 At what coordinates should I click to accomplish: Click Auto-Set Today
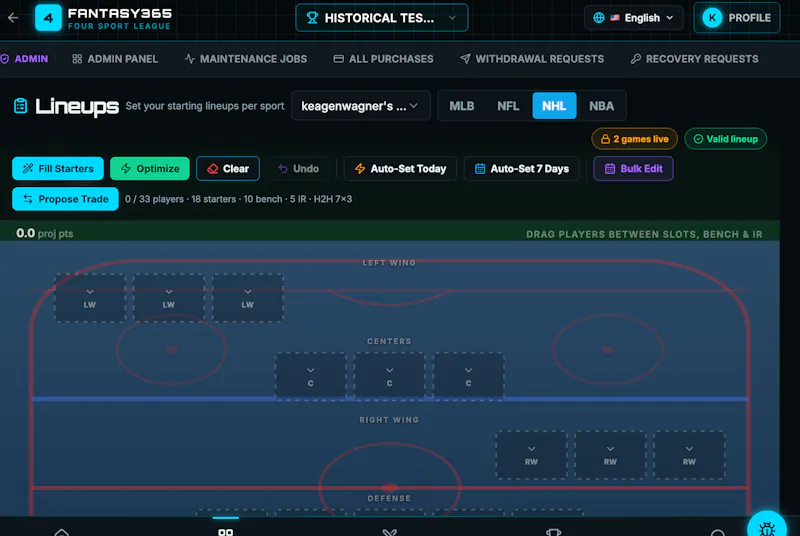coord(400,168)
